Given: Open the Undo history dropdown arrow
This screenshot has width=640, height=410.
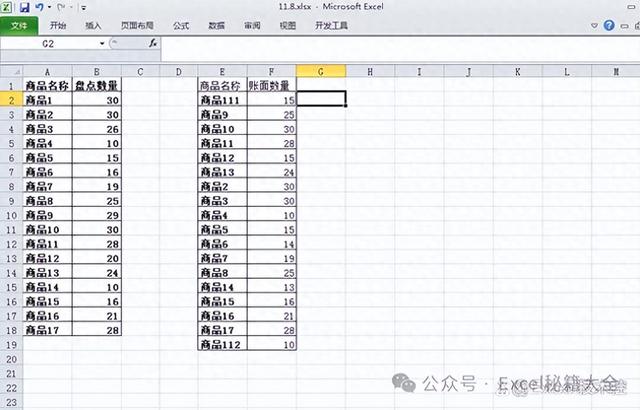Looking at the screenshot, I should (49, 7).
